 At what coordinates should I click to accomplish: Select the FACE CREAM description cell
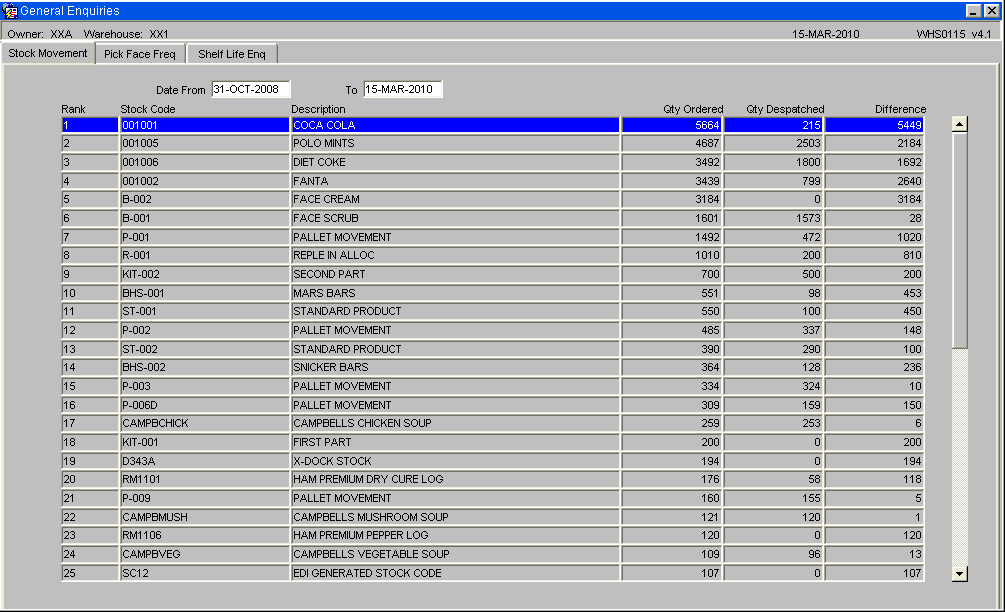tap(455, 199)
